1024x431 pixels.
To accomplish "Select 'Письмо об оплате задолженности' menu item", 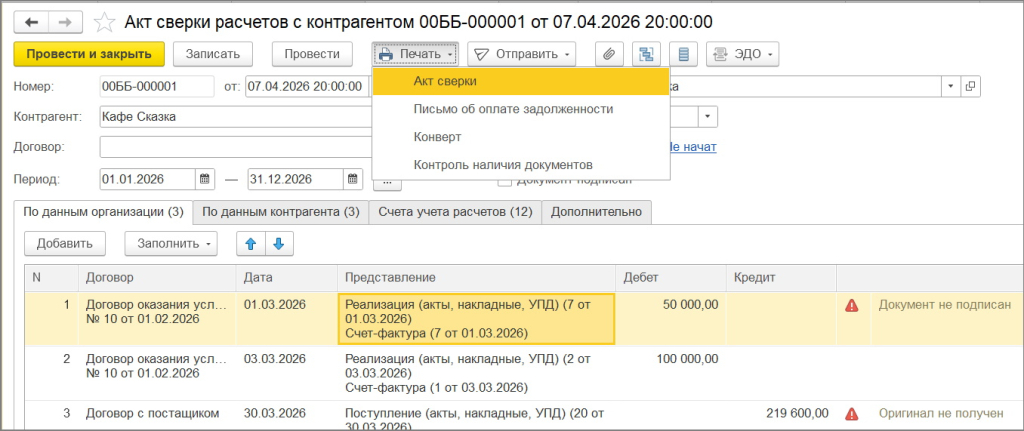I will (x=512, y=108).
